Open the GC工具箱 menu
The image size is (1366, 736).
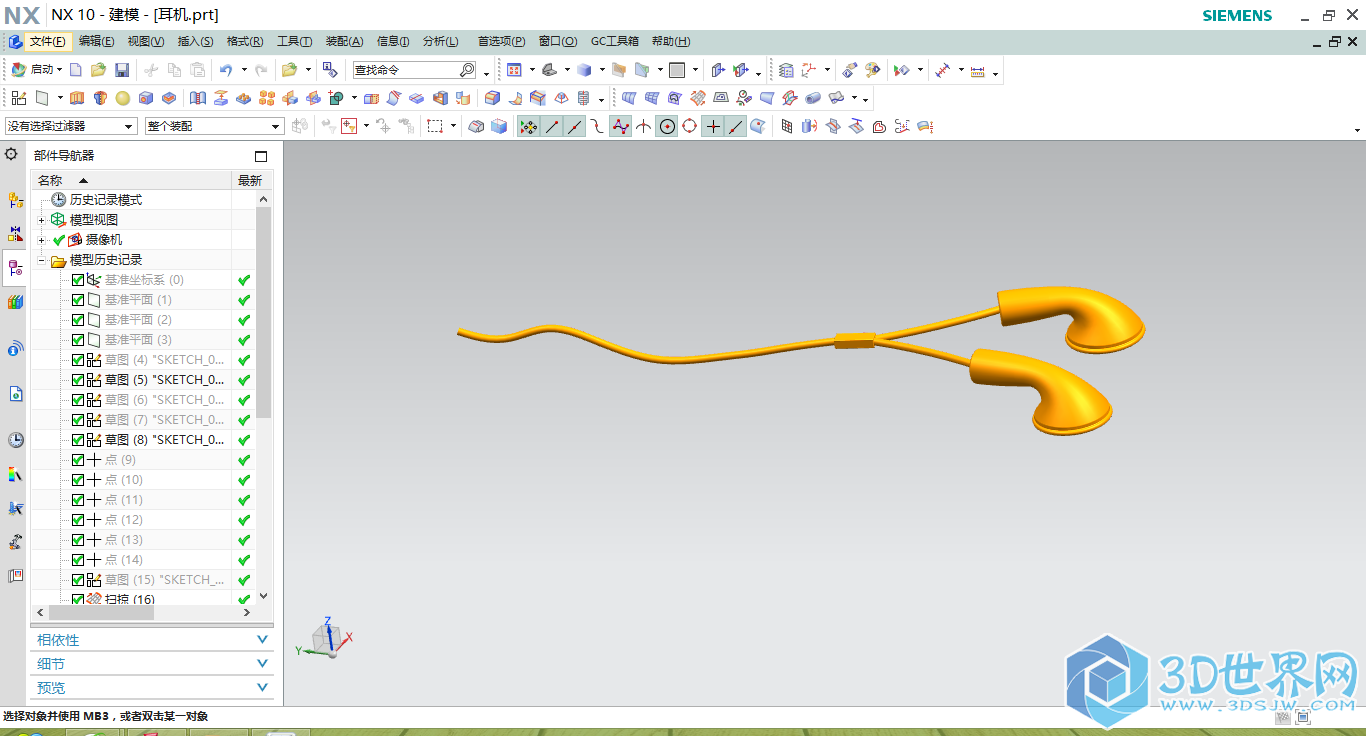click(615, 41)
